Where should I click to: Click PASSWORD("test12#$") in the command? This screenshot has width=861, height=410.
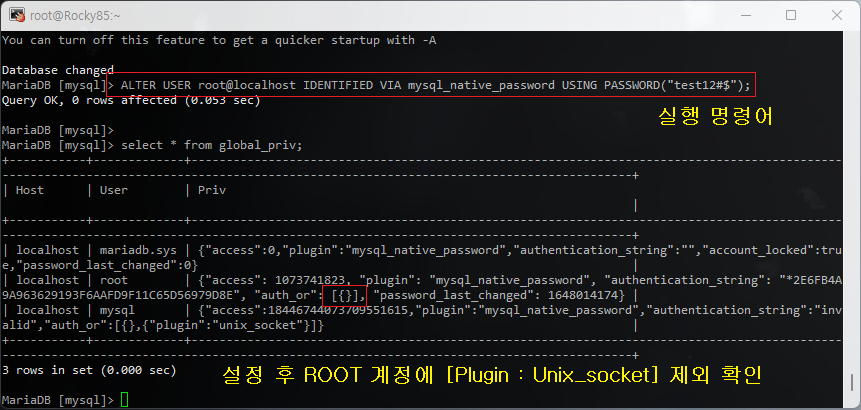pyautogui.click(x=673, y=85)
